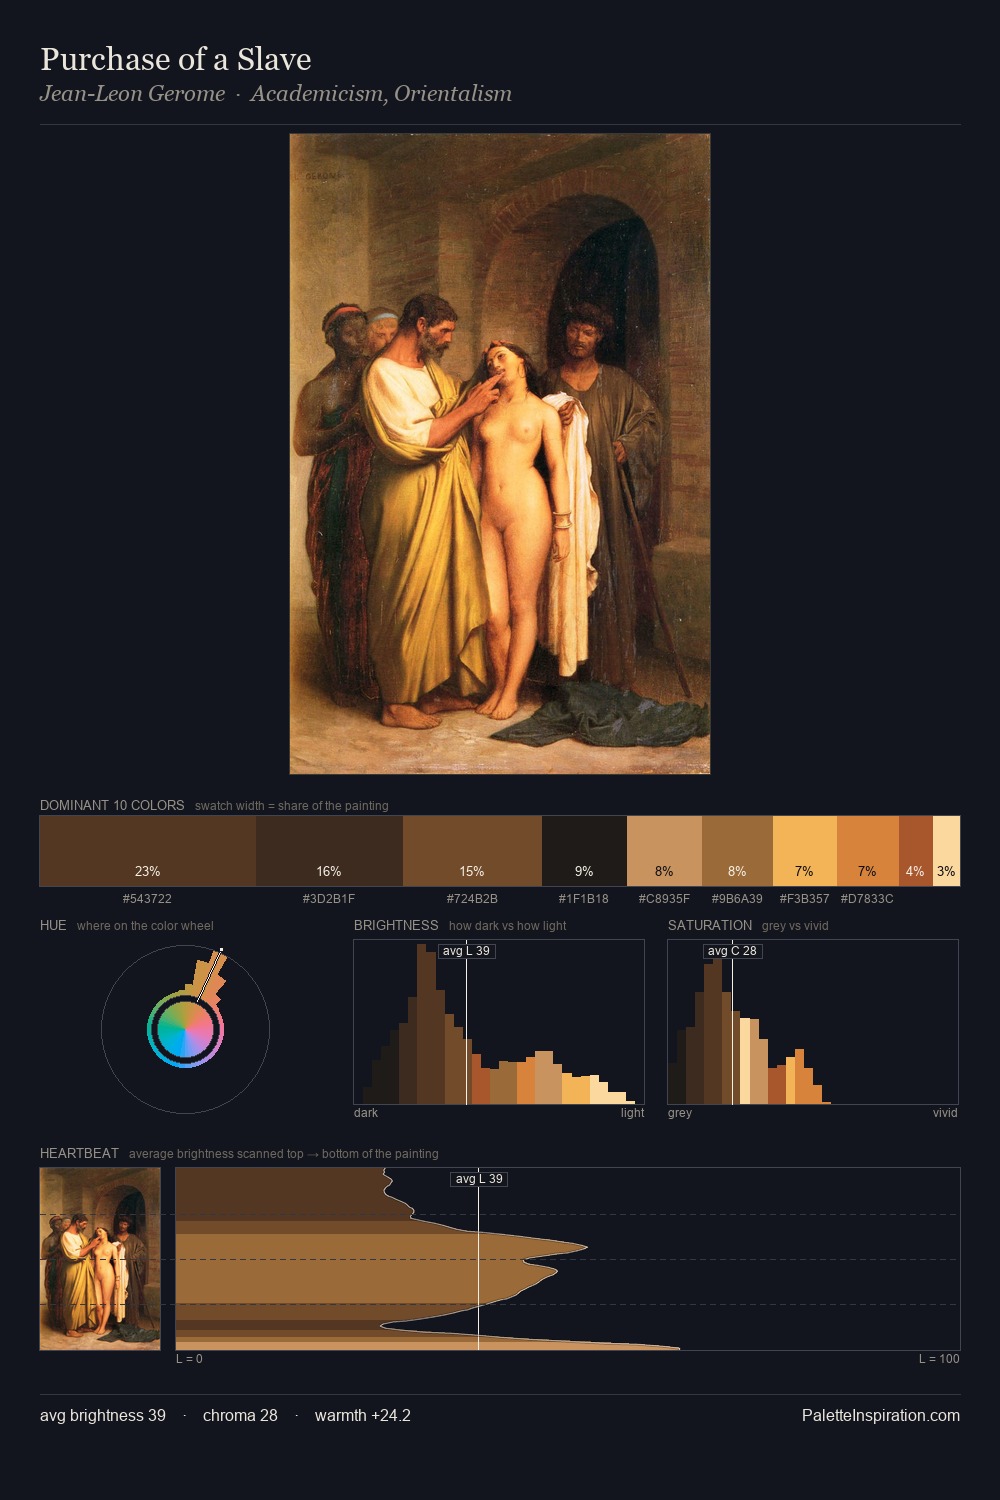
Task: Click the hex code '#F3B357'
Action: tap(805, 899)
